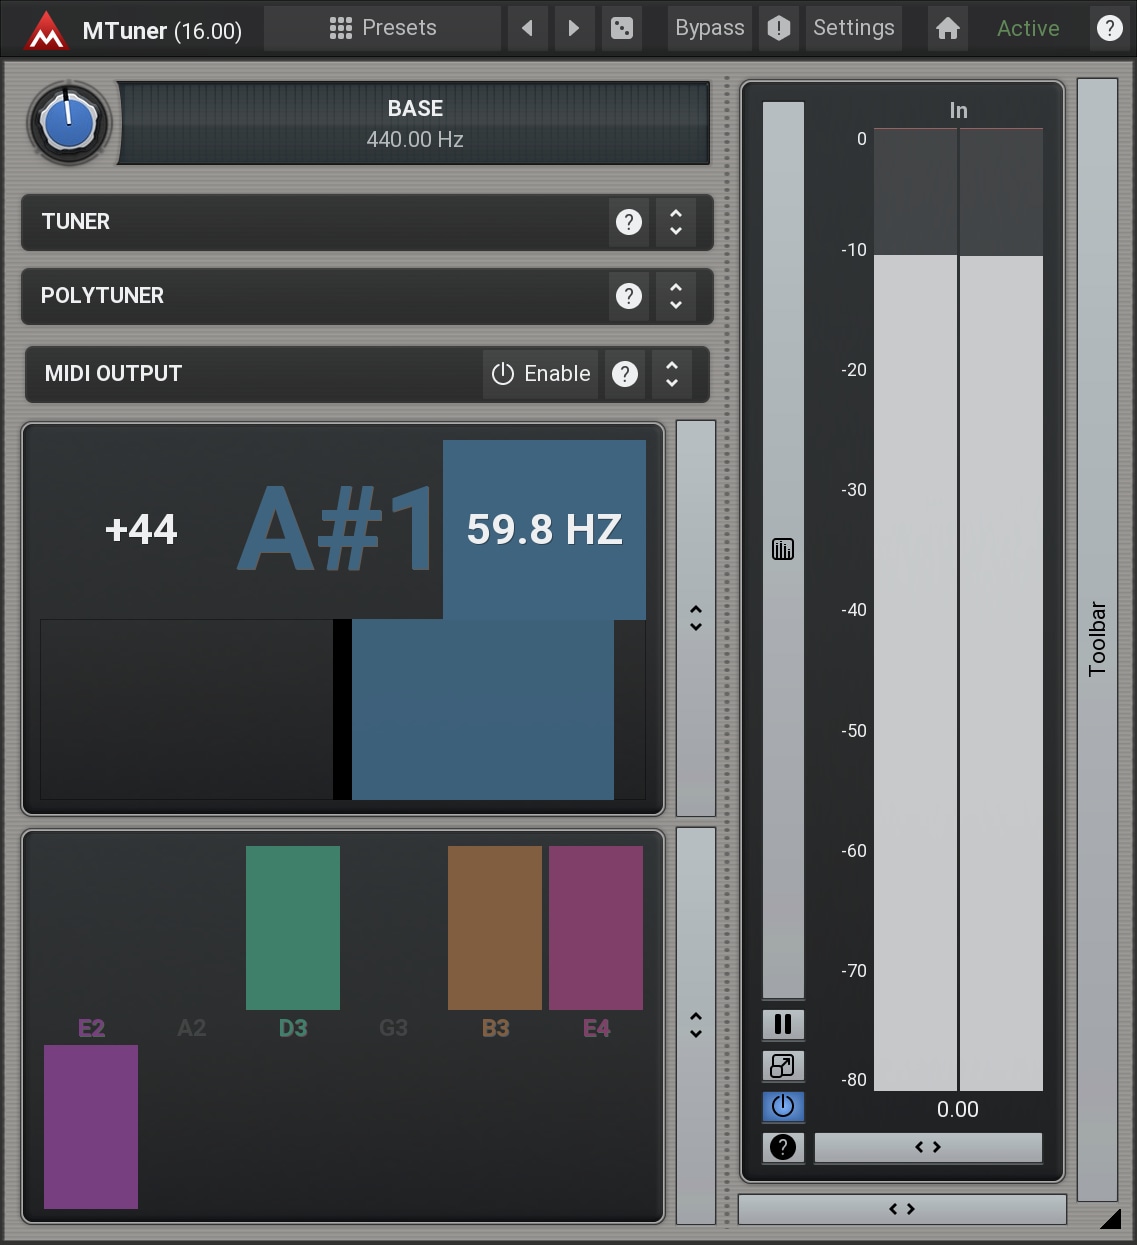Image resolution: width=1137 pixels, height=1245 pixels.
Task: Click the meter settings icon on vertical bar
Action: (x=783, y=549)
